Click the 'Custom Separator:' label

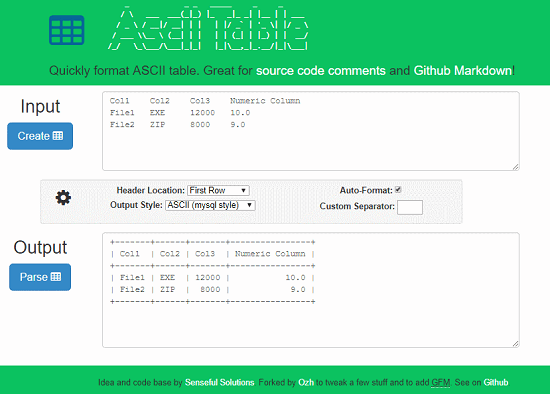click(357, 206)
